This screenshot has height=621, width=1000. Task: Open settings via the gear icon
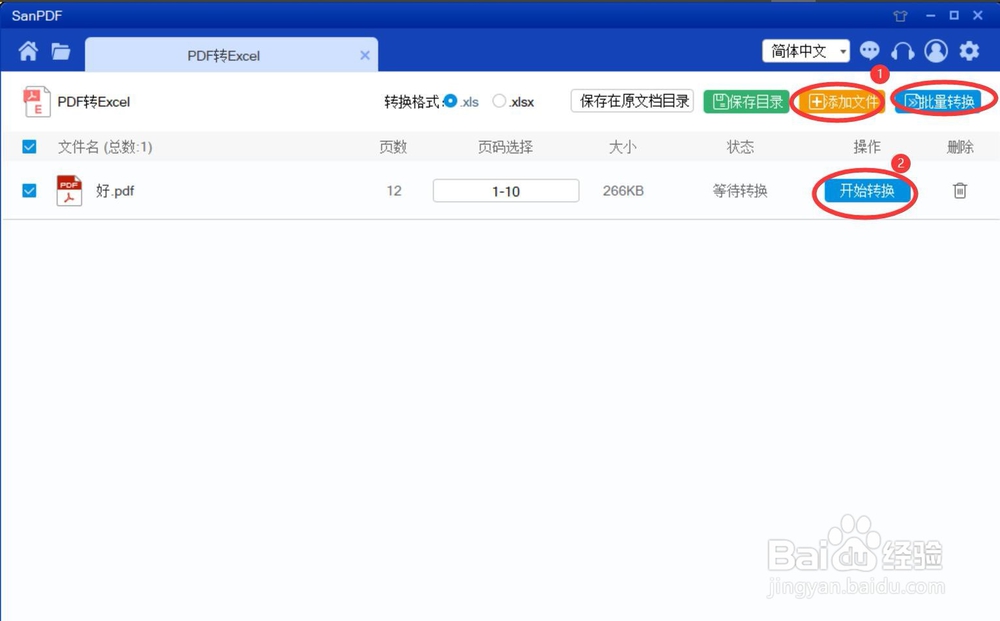[968, 49]
